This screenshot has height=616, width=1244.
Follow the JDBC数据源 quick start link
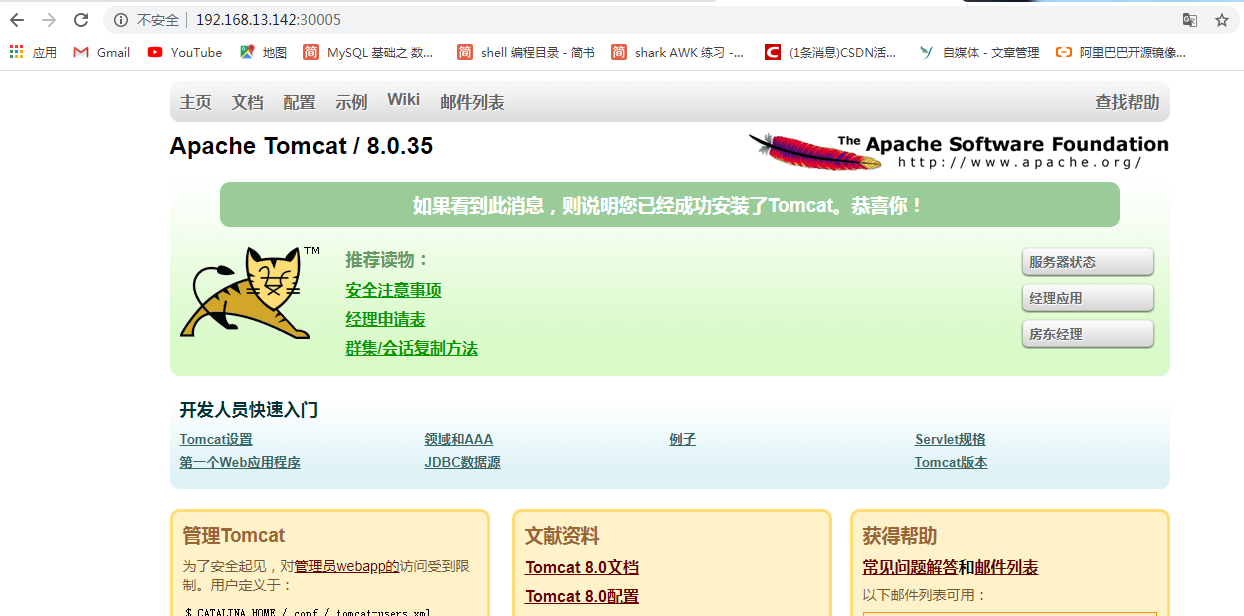[462, 462]
